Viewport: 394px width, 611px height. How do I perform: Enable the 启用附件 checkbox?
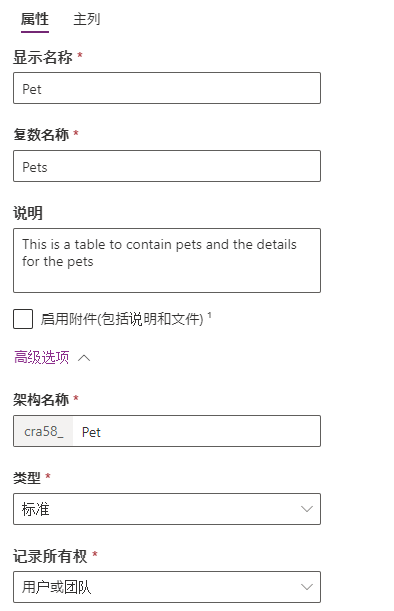point(23,319)
